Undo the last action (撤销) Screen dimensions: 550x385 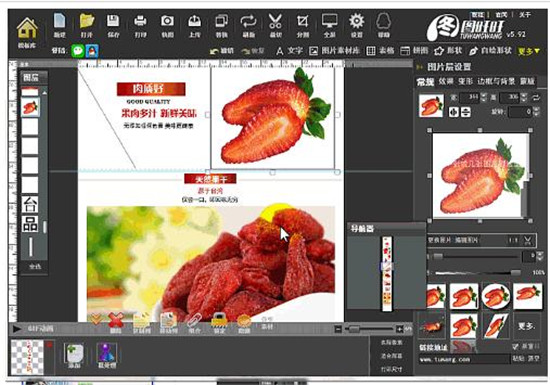click(x=222, y=51)
